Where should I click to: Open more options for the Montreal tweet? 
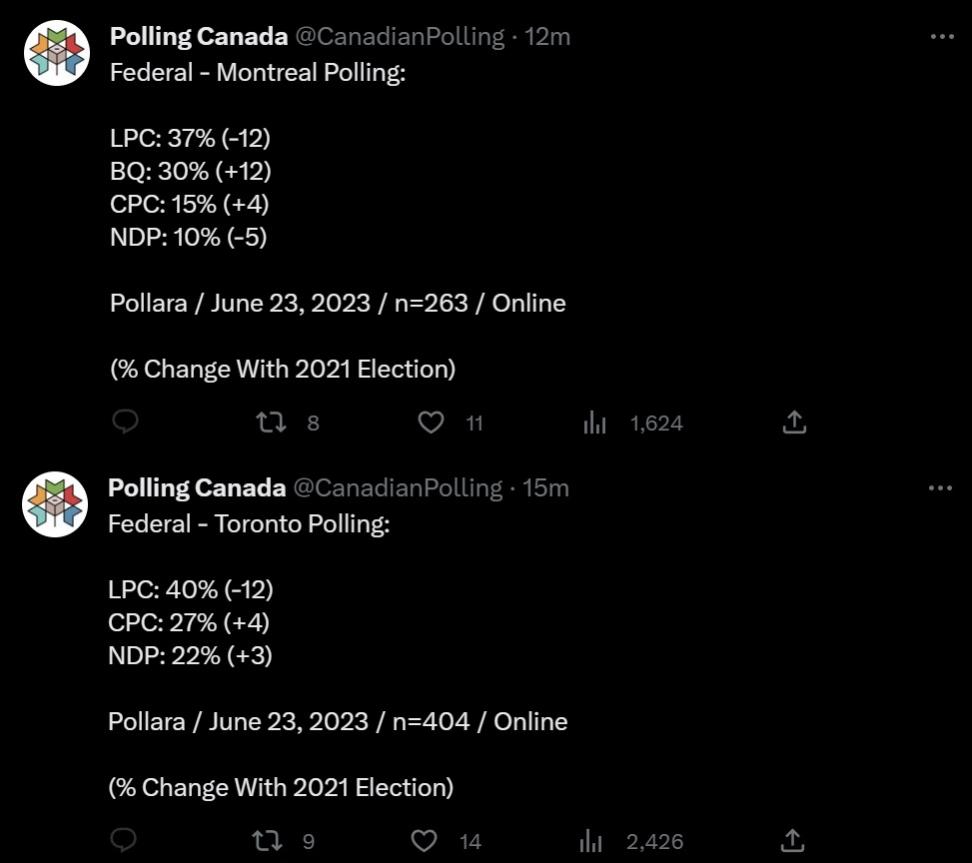942,37
